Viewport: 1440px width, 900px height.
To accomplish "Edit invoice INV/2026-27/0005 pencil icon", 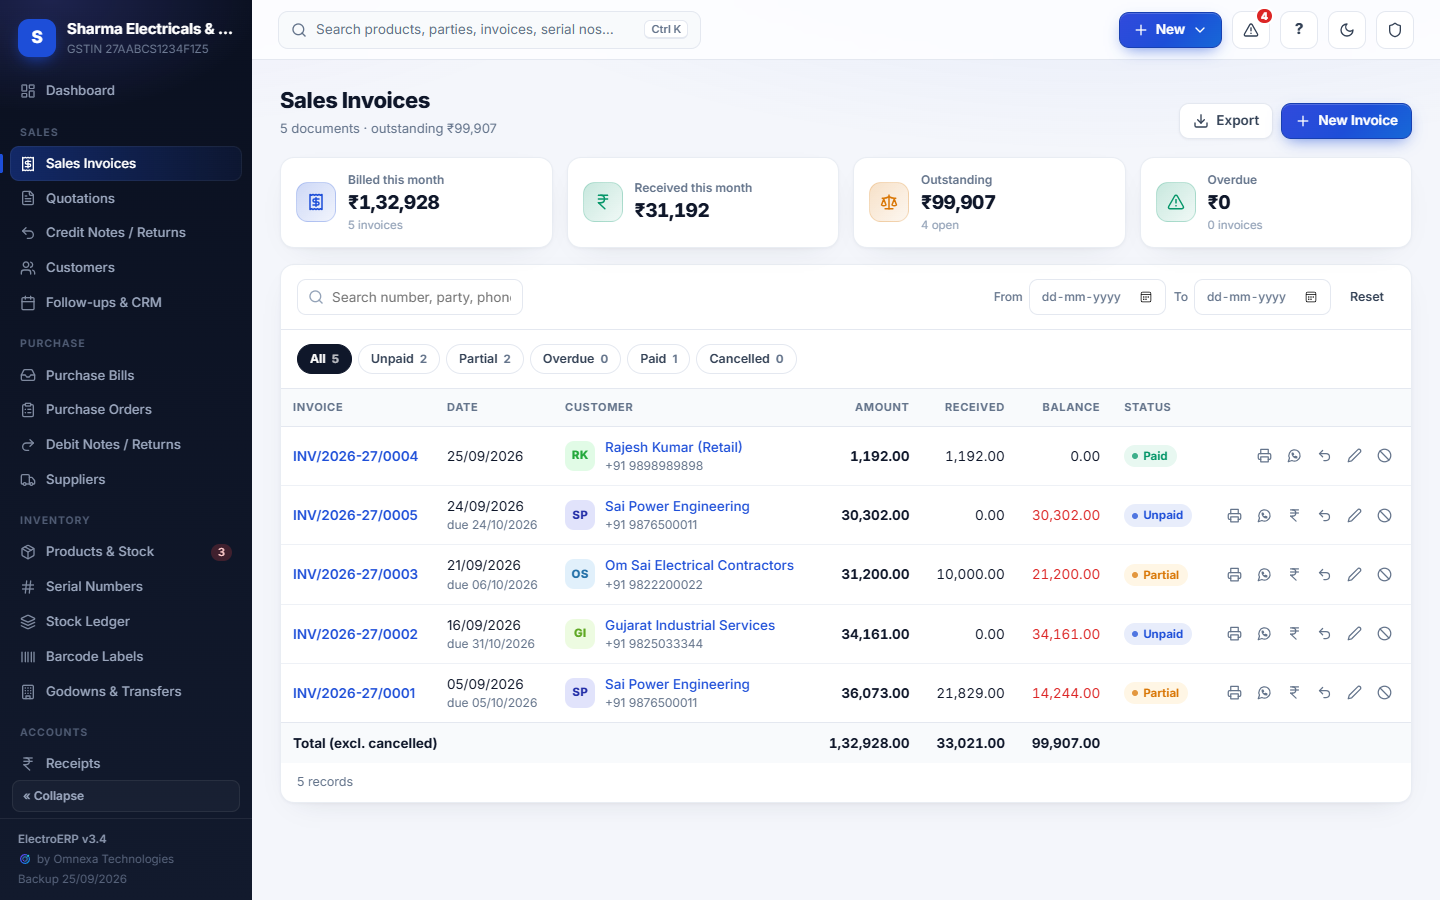I will pos(1354,516).
